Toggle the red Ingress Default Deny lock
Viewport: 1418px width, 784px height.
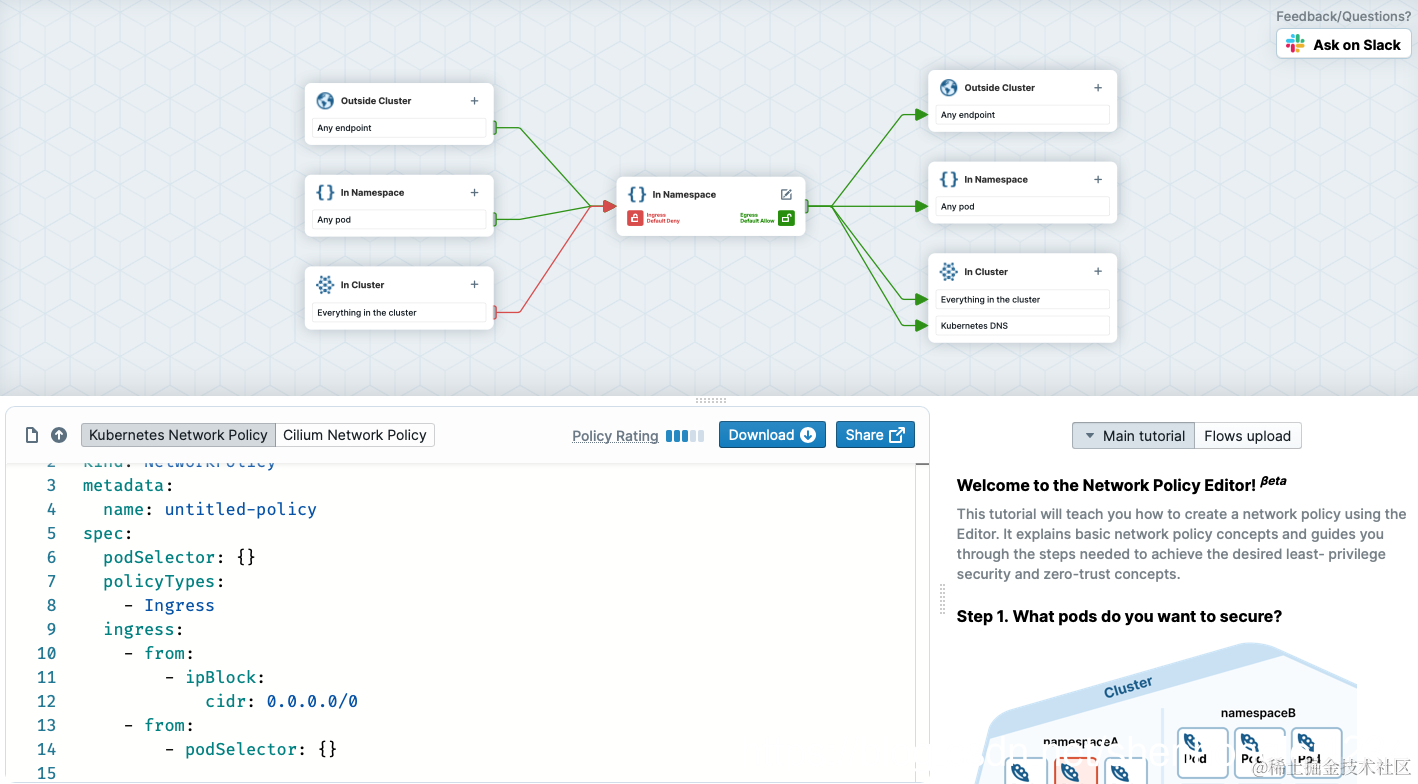click(635, 218)
